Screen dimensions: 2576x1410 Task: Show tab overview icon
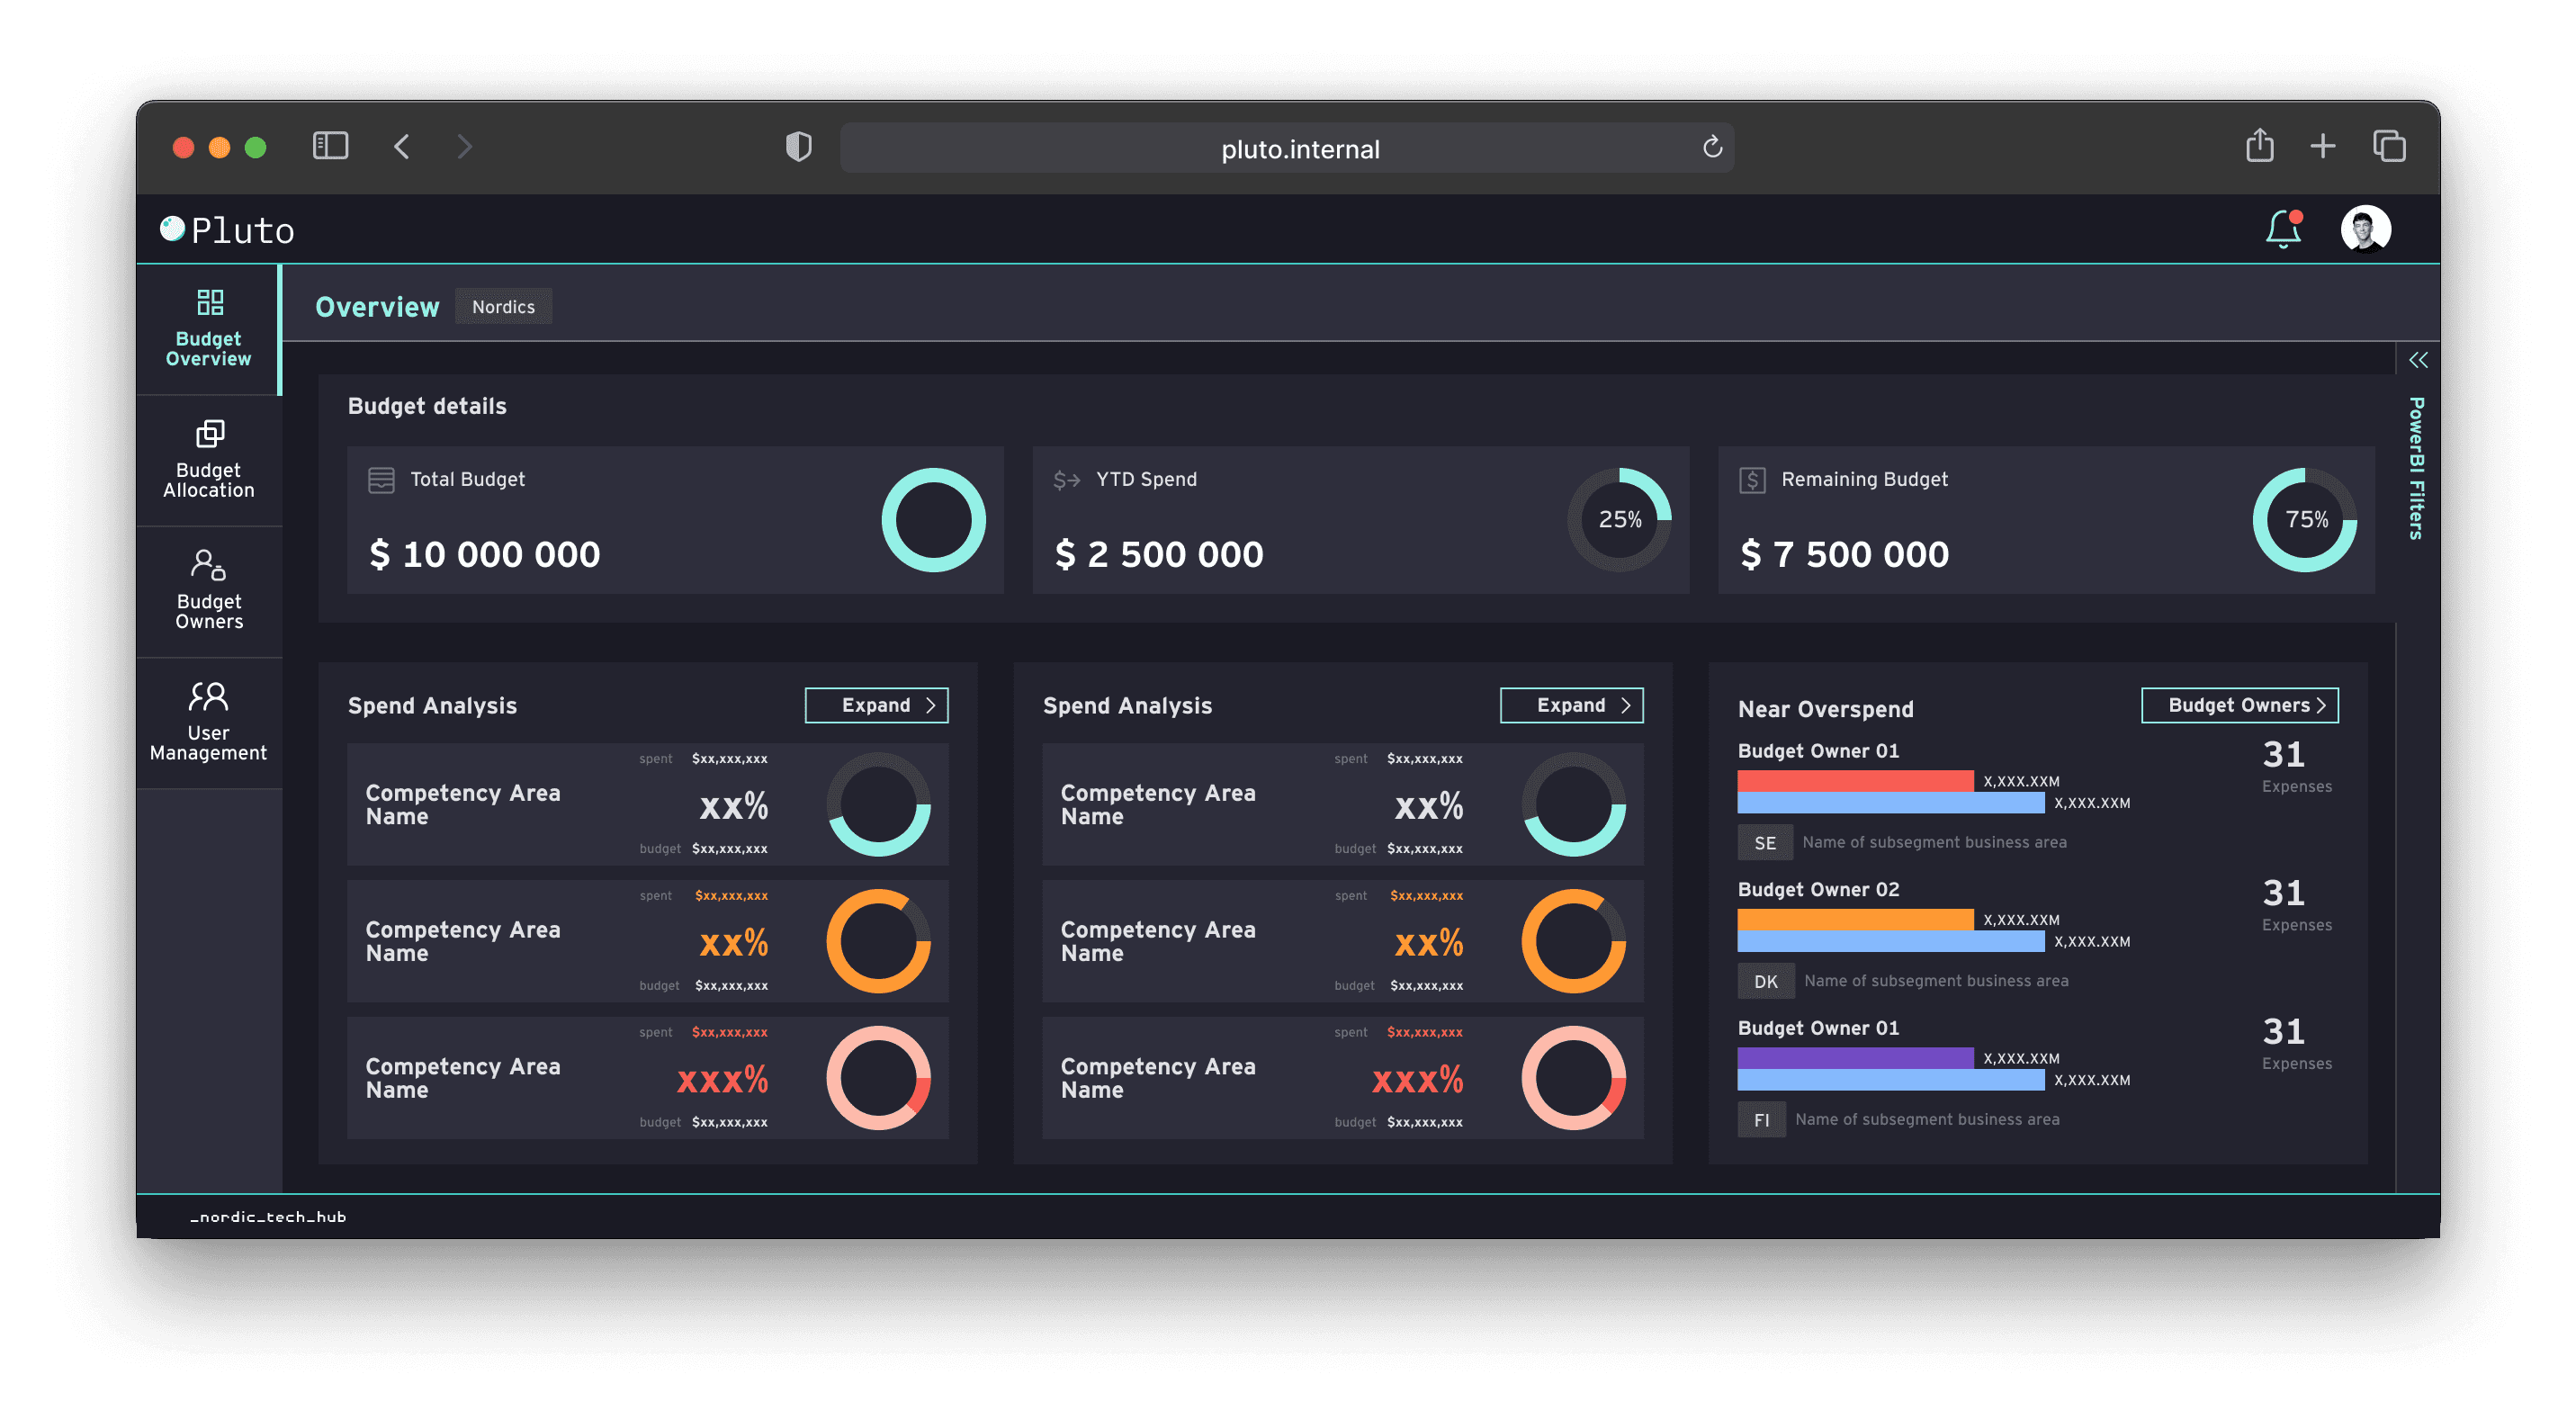pyautogui.click(x=2389, y=147)
